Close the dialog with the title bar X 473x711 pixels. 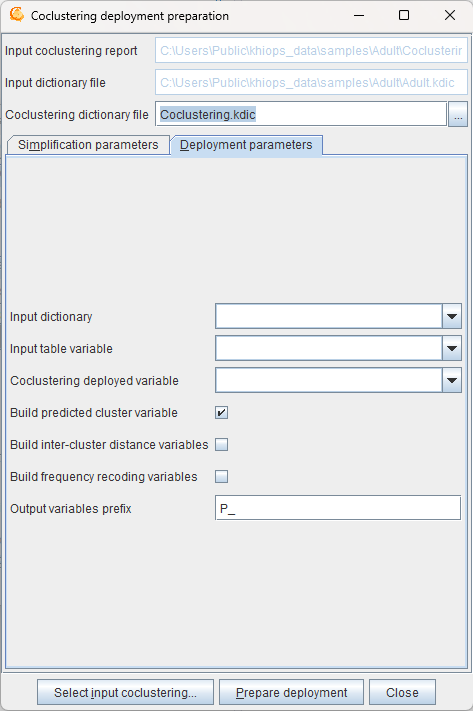click(449, 15)
